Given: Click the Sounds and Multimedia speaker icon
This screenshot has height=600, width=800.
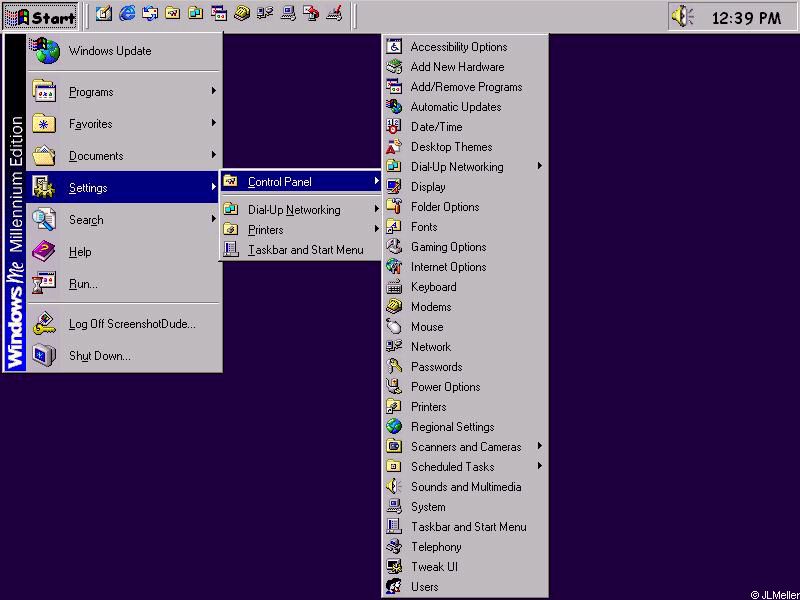Looking at the screenshot, I should click(394, 487).
